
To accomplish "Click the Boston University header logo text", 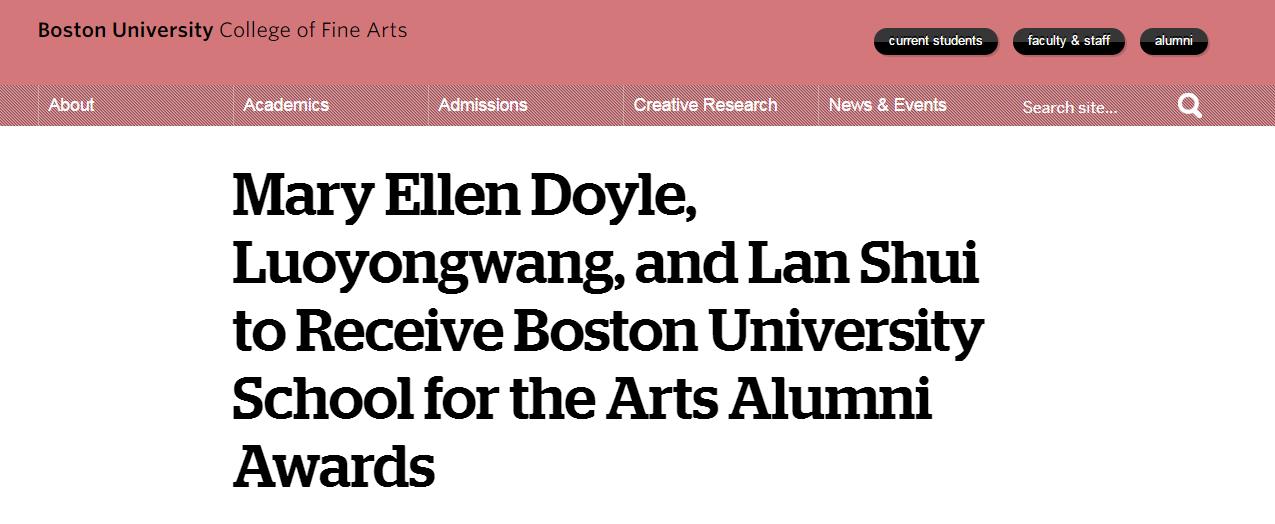I will (x=125, y=30).
